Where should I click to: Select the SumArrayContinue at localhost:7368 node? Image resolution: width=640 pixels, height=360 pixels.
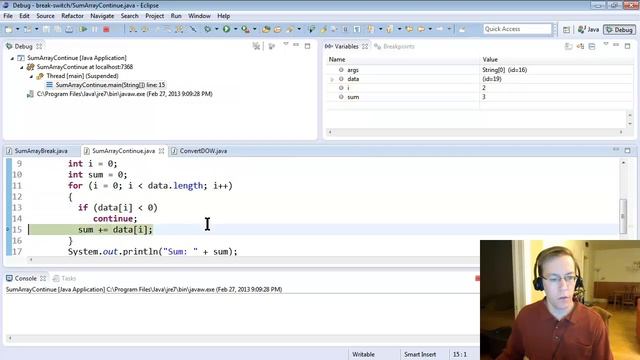tap(84, 67)
